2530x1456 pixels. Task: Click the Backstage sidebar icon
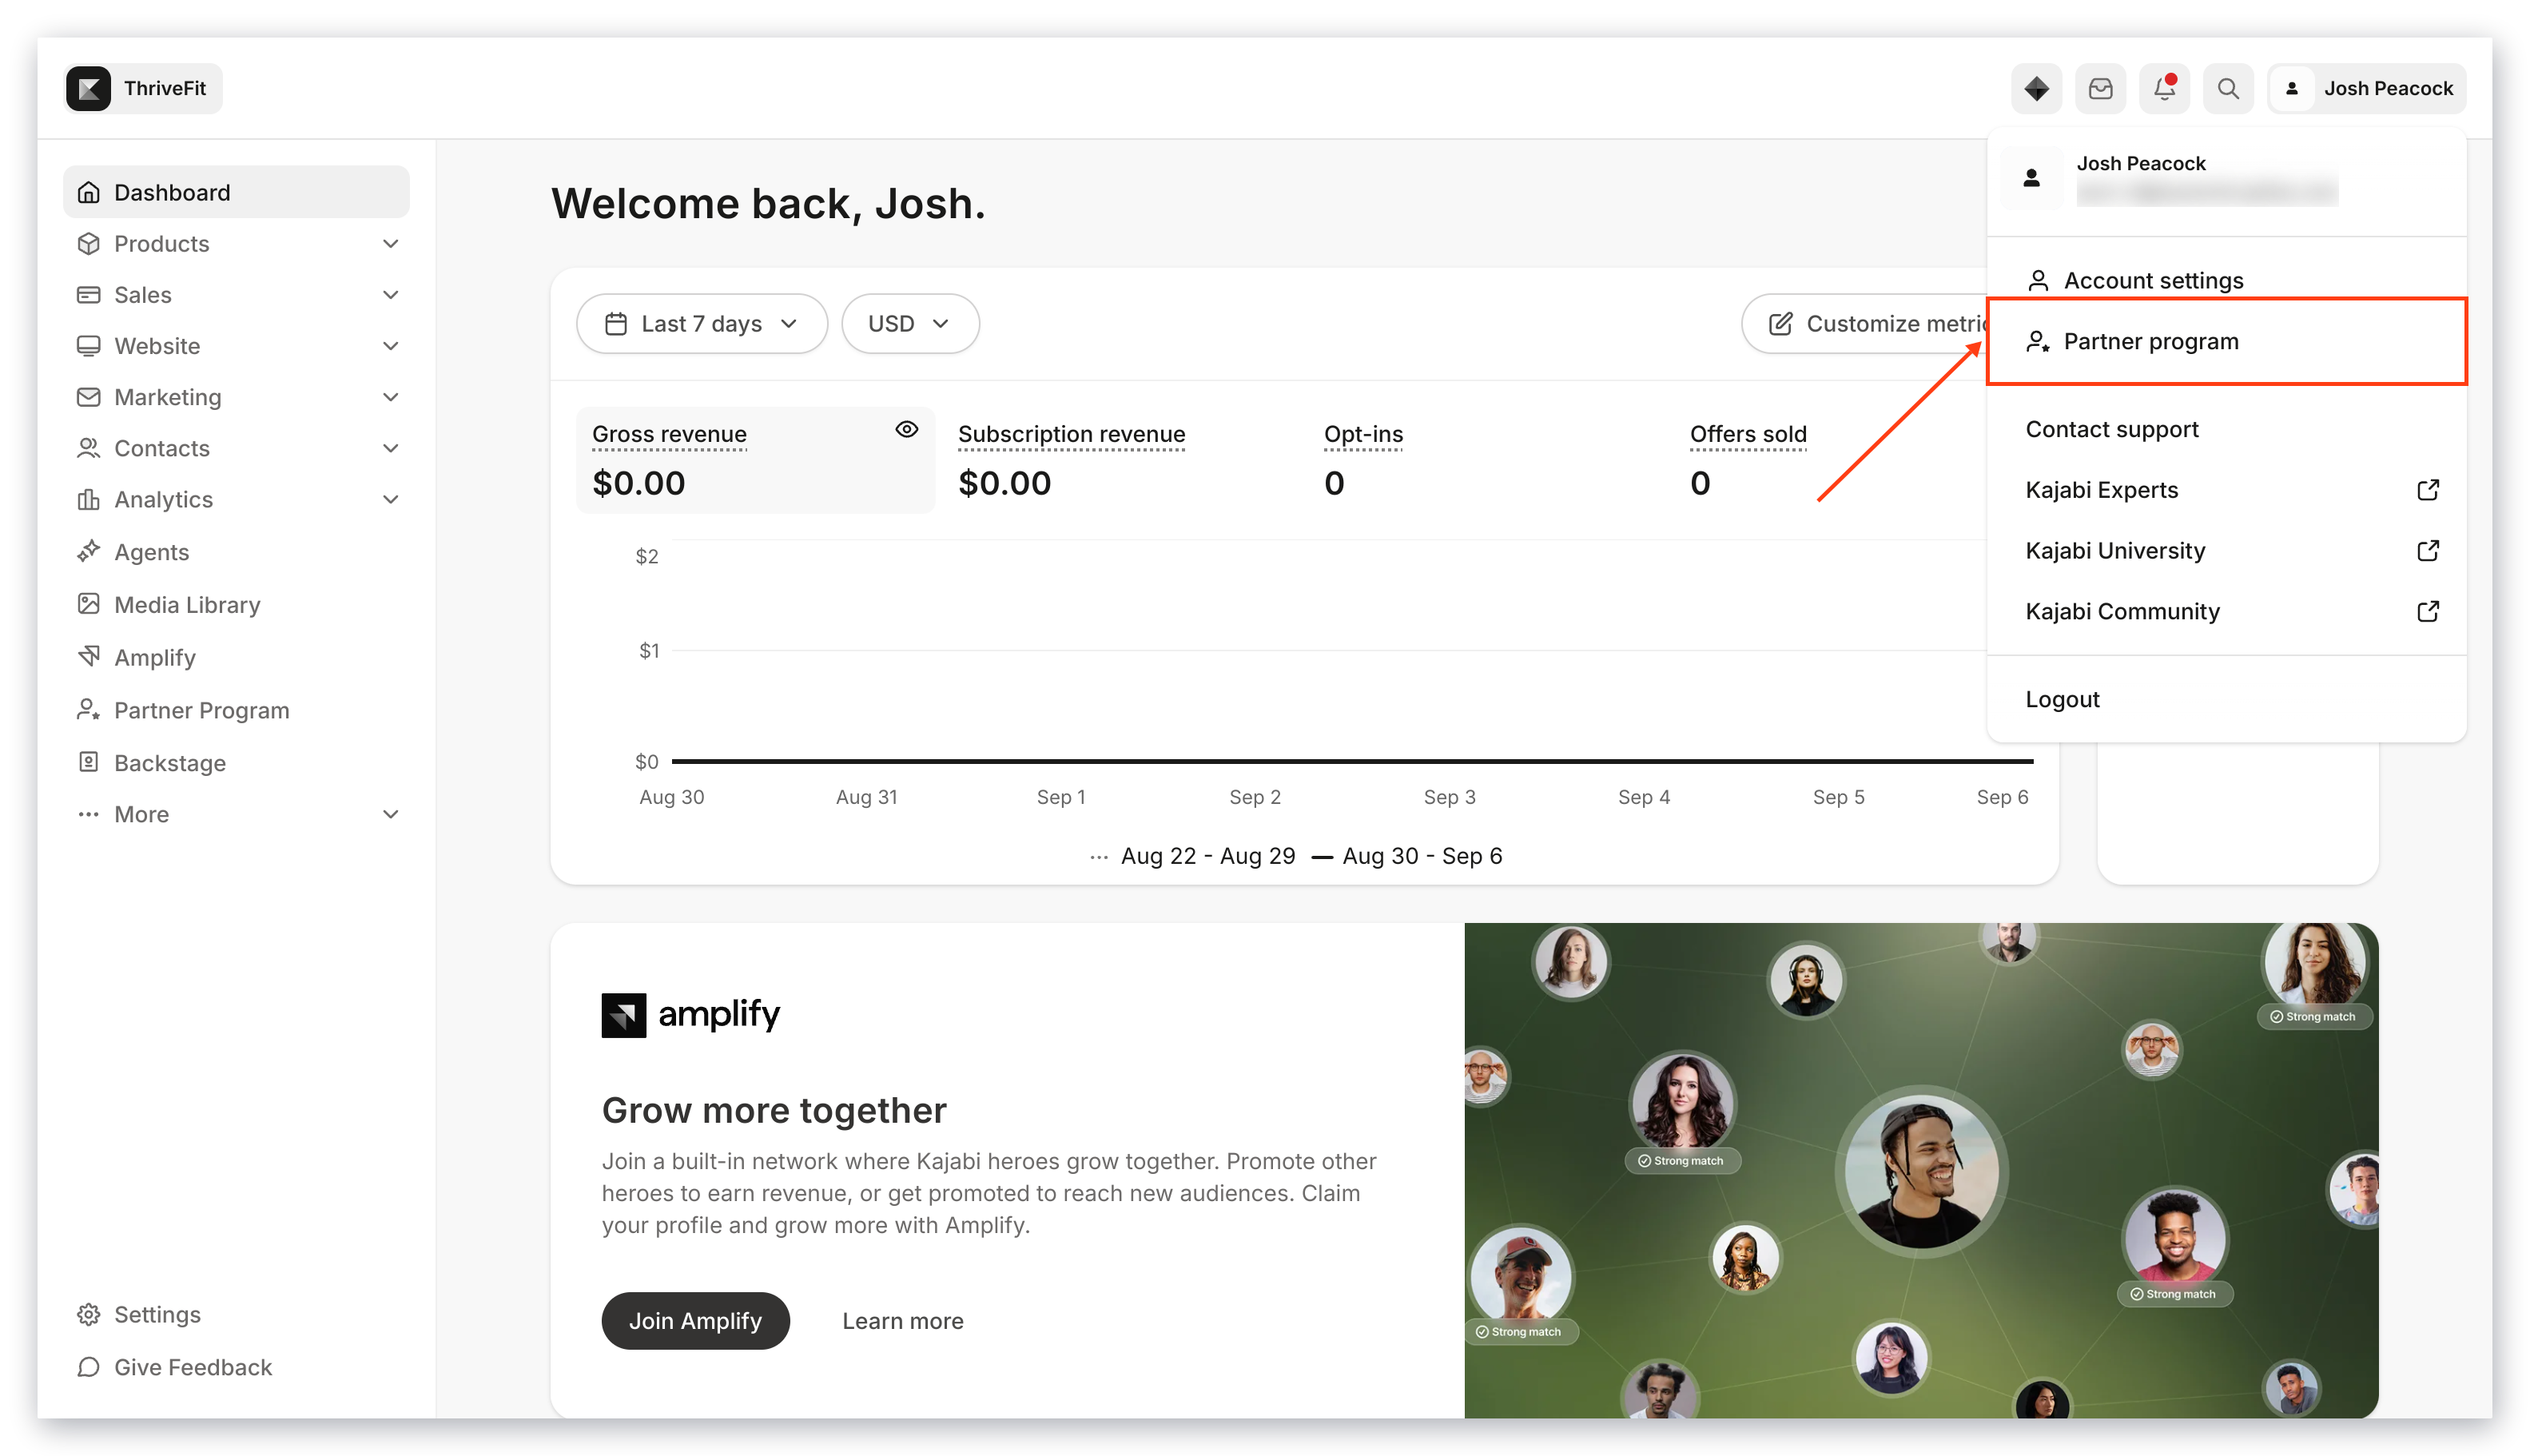89,762
